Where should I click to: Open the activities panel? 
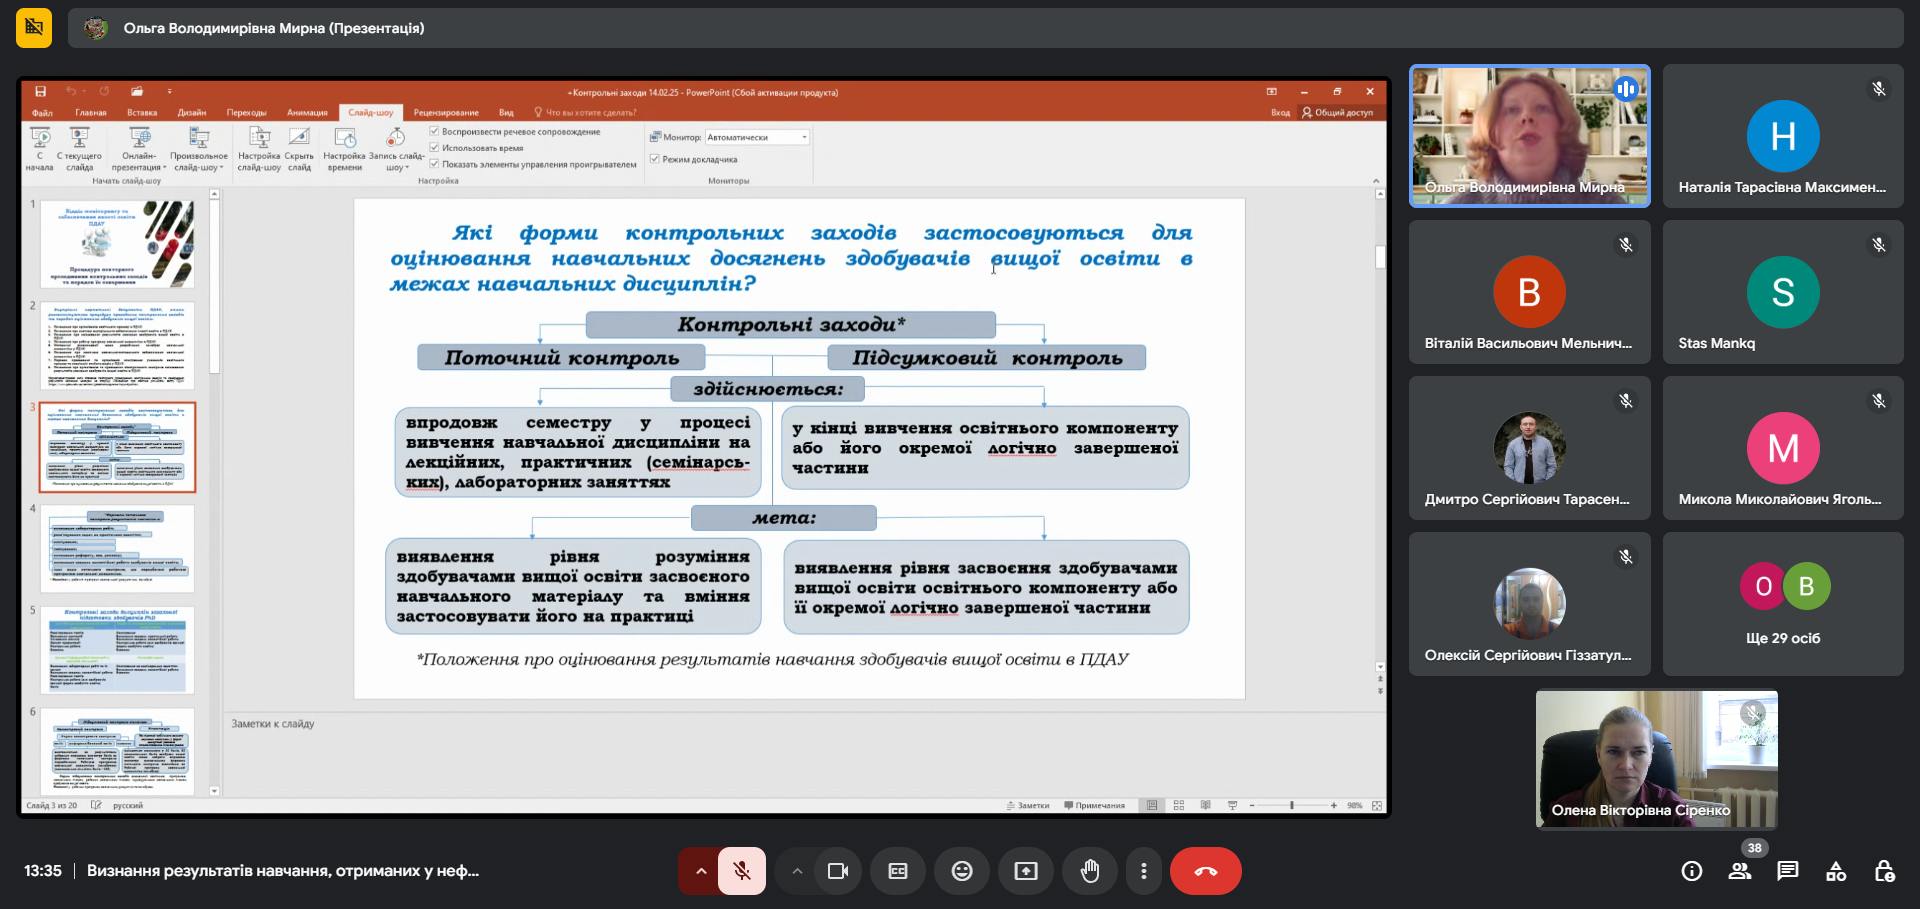1836,871
